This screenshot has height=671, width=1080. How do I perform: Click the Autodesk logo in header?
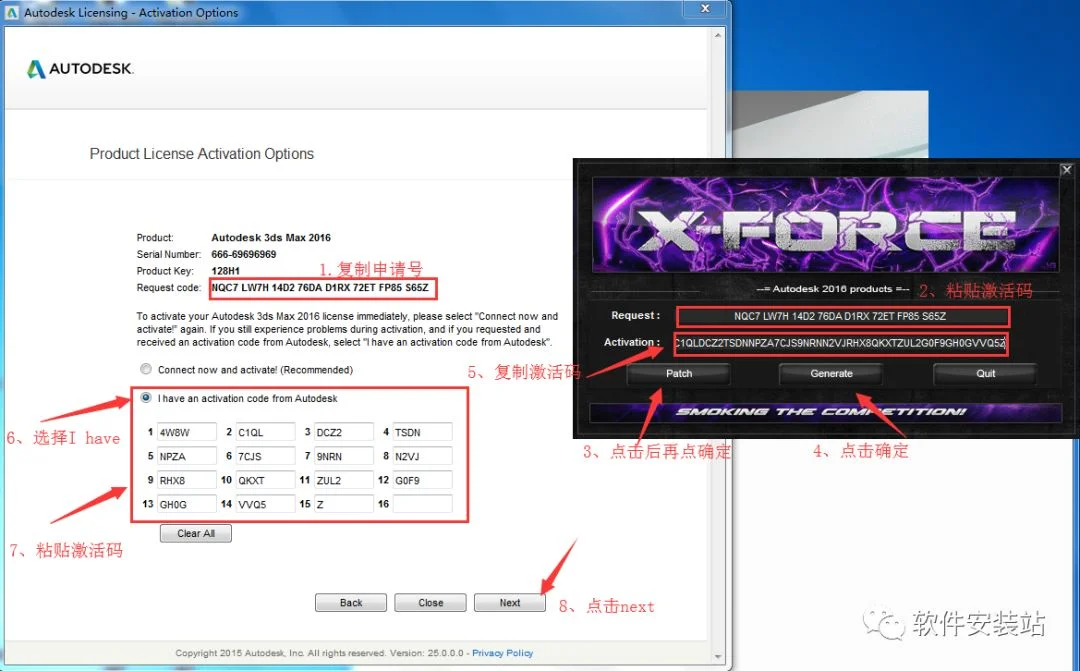(80, 69)
